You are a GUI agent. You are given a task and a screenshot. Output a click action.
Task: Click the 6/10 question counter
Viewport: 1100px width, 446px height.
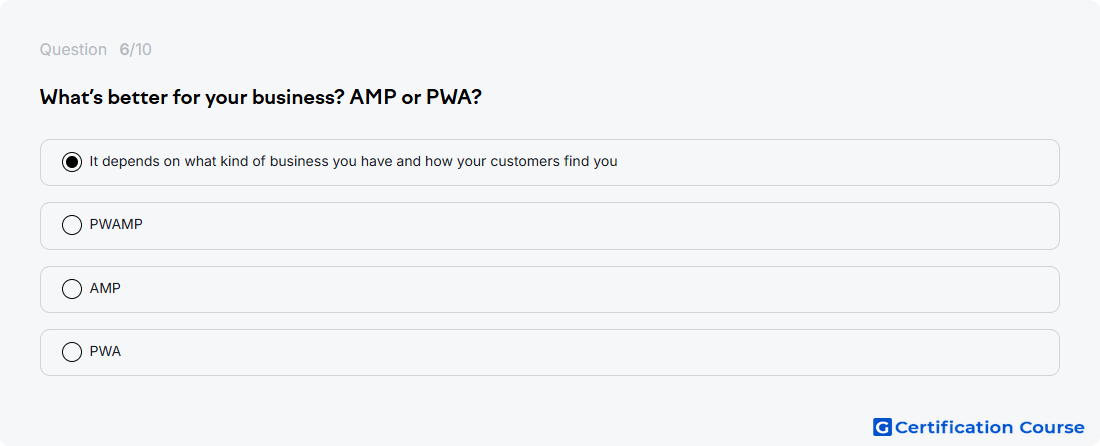[x=135, y=50]
